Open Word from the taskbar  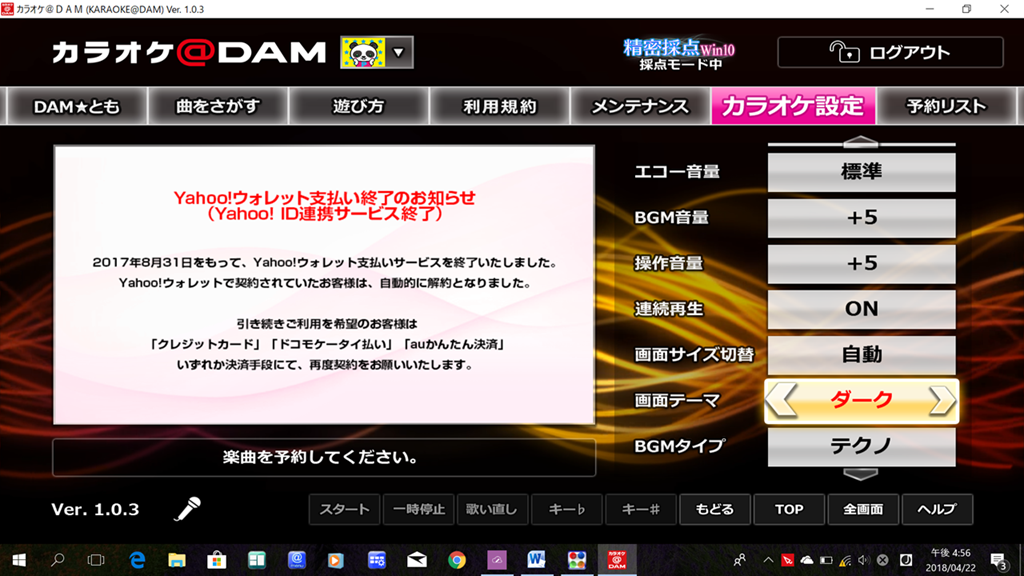(x=536, y=560)
